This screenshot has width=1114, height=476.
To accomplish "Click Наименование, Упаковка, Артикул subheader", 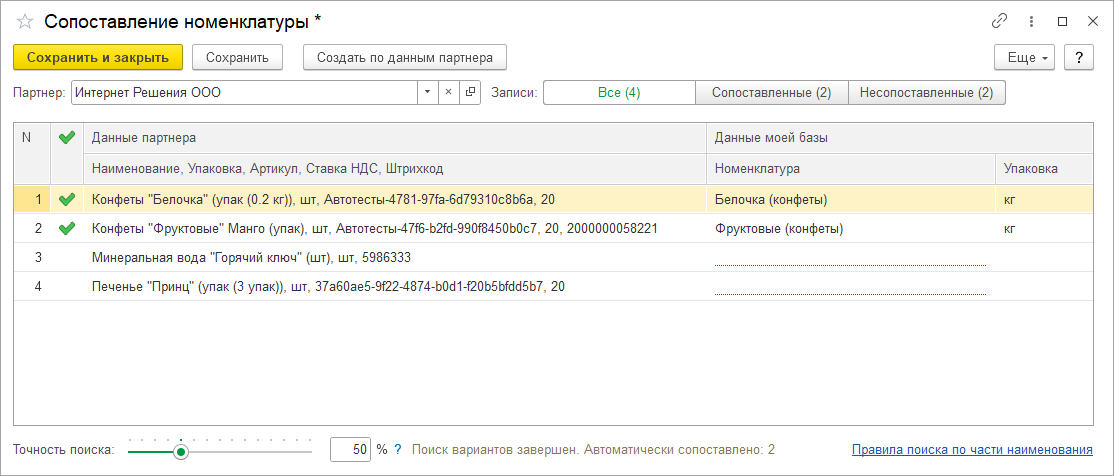I will click(x=395, y=168).
